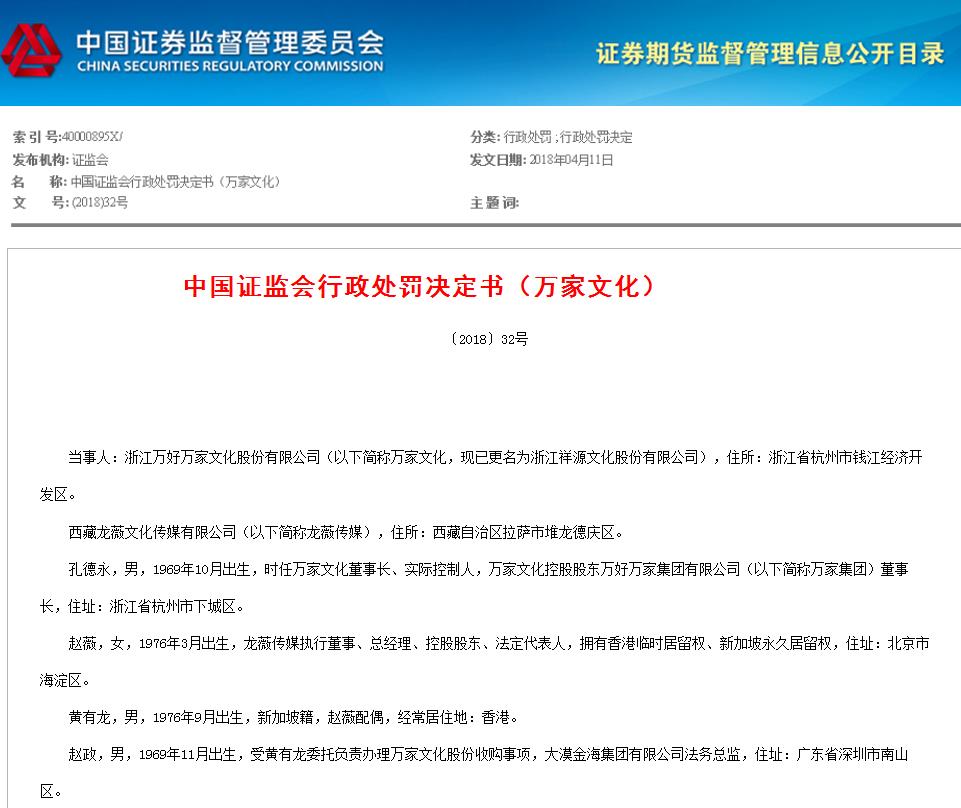The height and width of the screenshot is (808, 961).
Task: Click the 分类 label
Action: click(485, 137)
